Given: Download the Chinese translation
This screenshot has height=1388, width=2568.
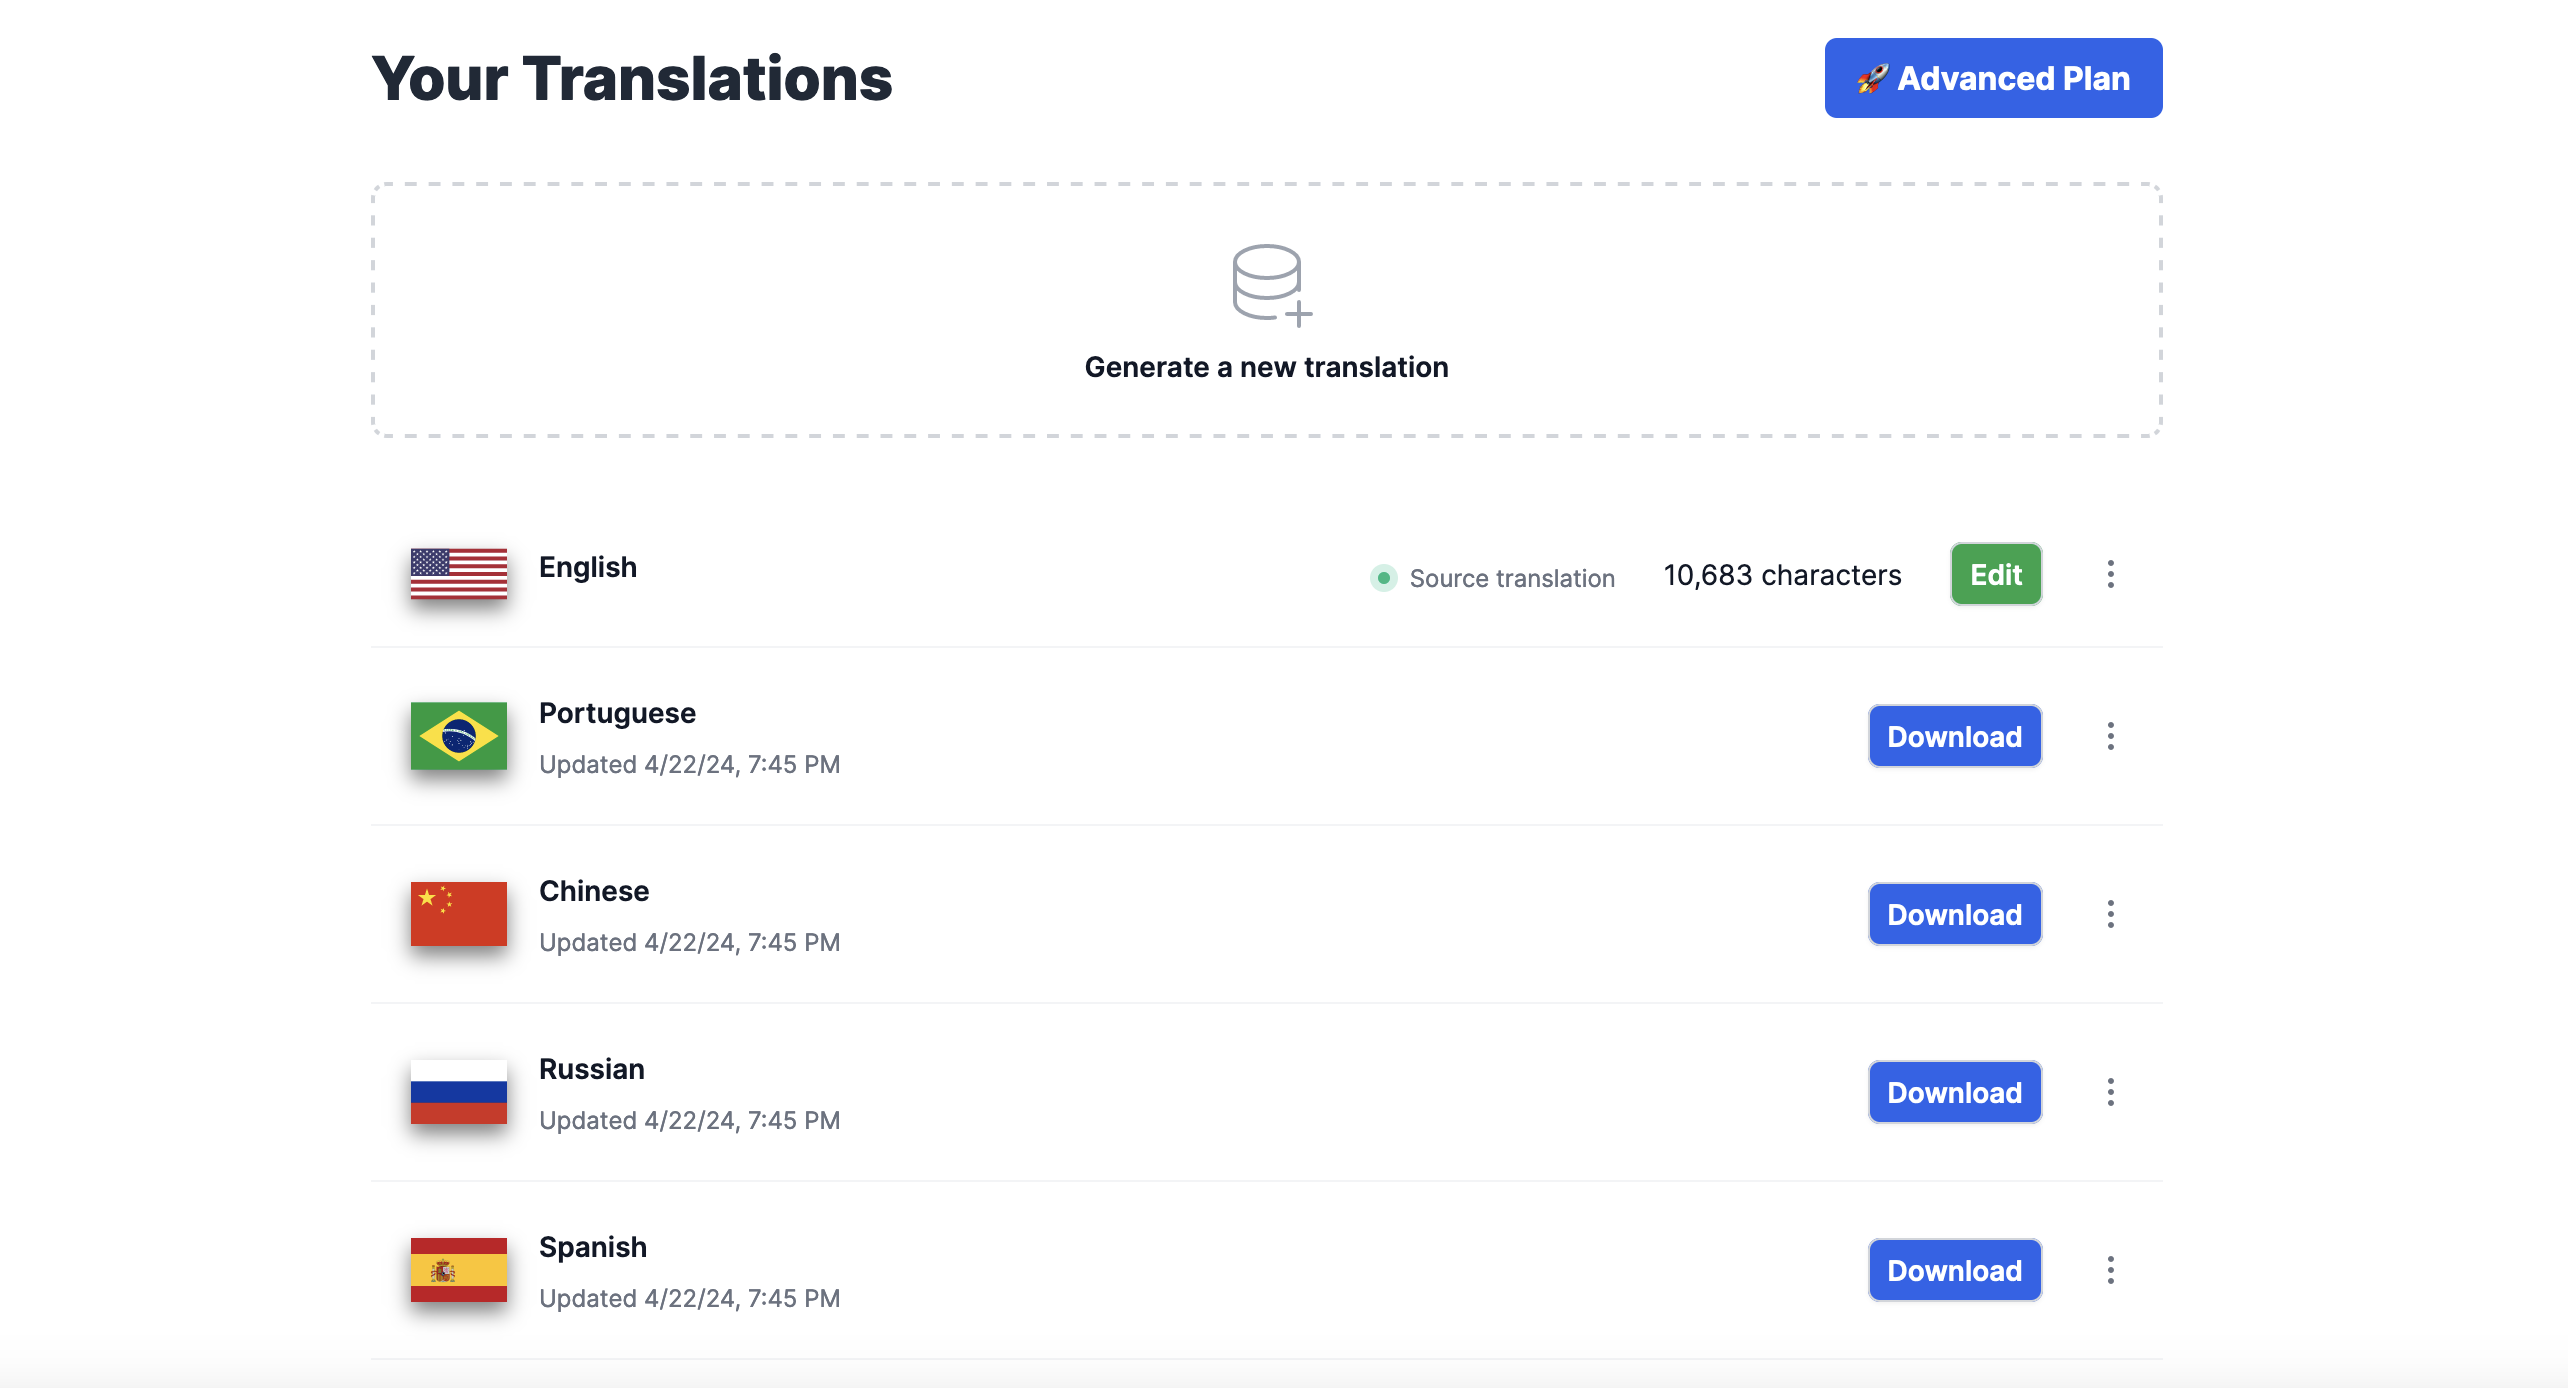Looking at the screenshot, I should tap(1954, 914).
